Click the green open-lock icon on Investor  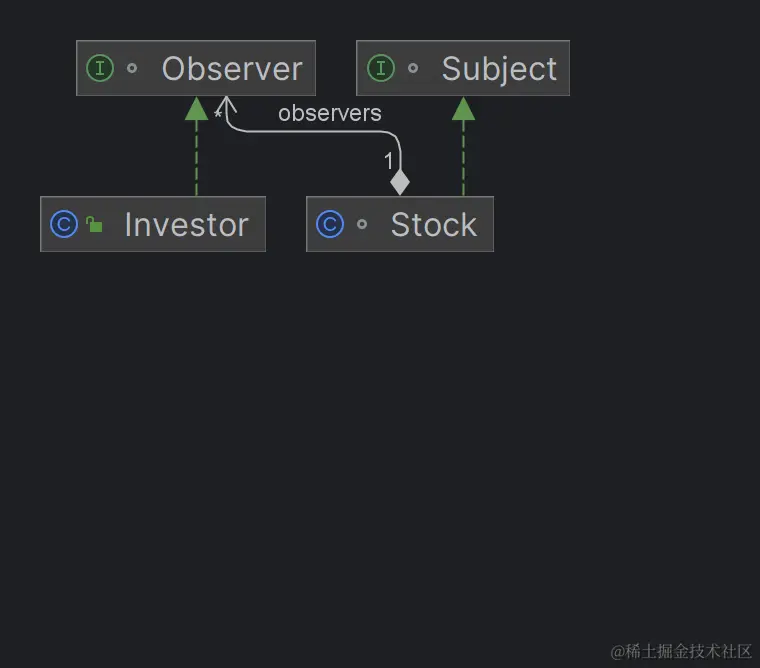tap(94, 224)
